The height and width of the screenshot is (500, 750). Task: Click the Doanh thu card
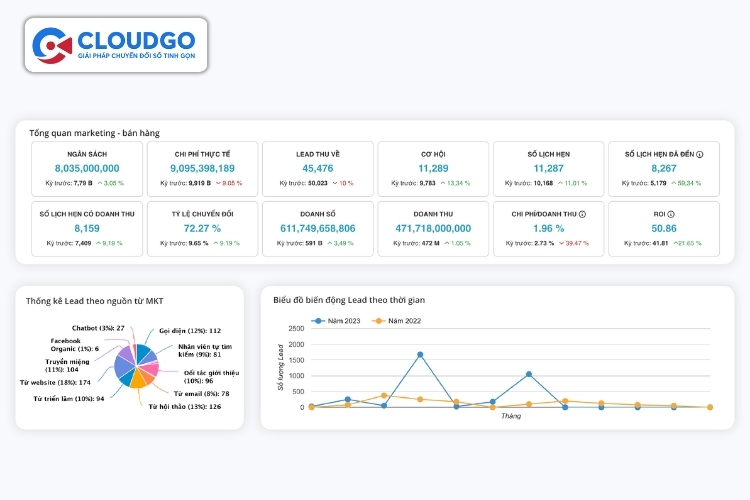[433, 229]
